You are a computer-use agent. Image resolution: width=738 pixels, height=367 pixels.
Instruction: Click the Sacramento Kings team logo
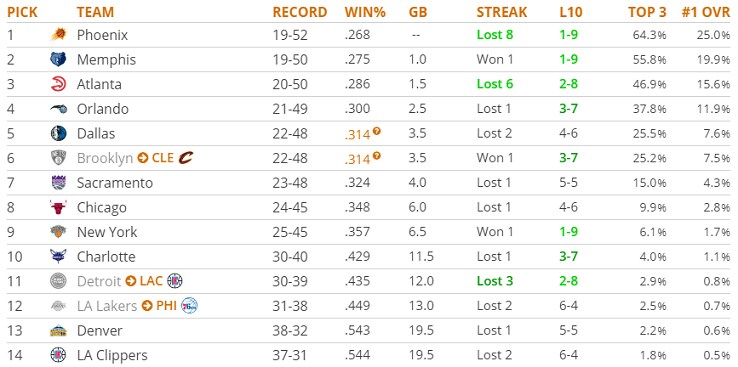tap(58, 183)
